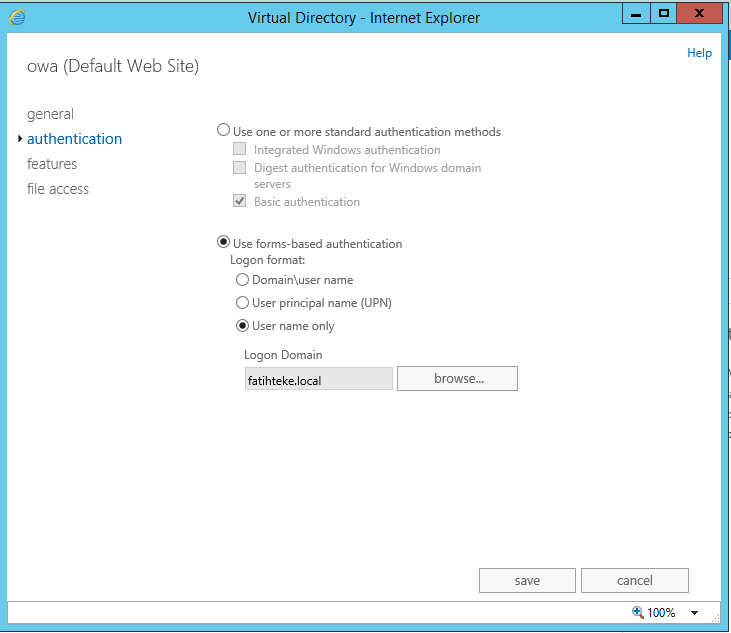The width and height of the screenshot is (731, 633).
Task: Click the owa (Default Web Site) heading
Action: point(113,66)
